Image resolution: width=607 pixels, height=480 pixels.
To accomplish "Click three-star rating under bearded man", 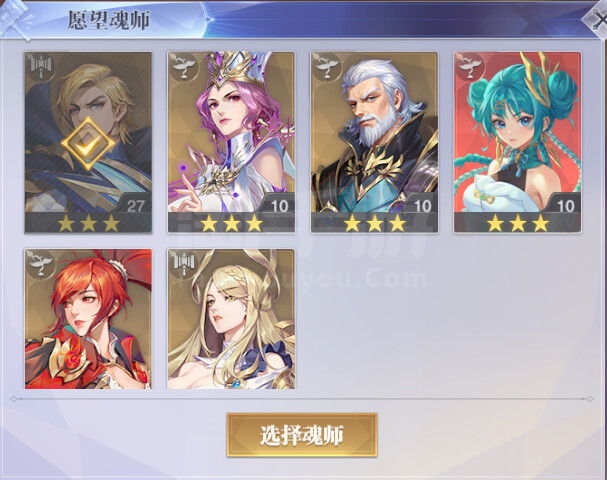I will [375, 223].
